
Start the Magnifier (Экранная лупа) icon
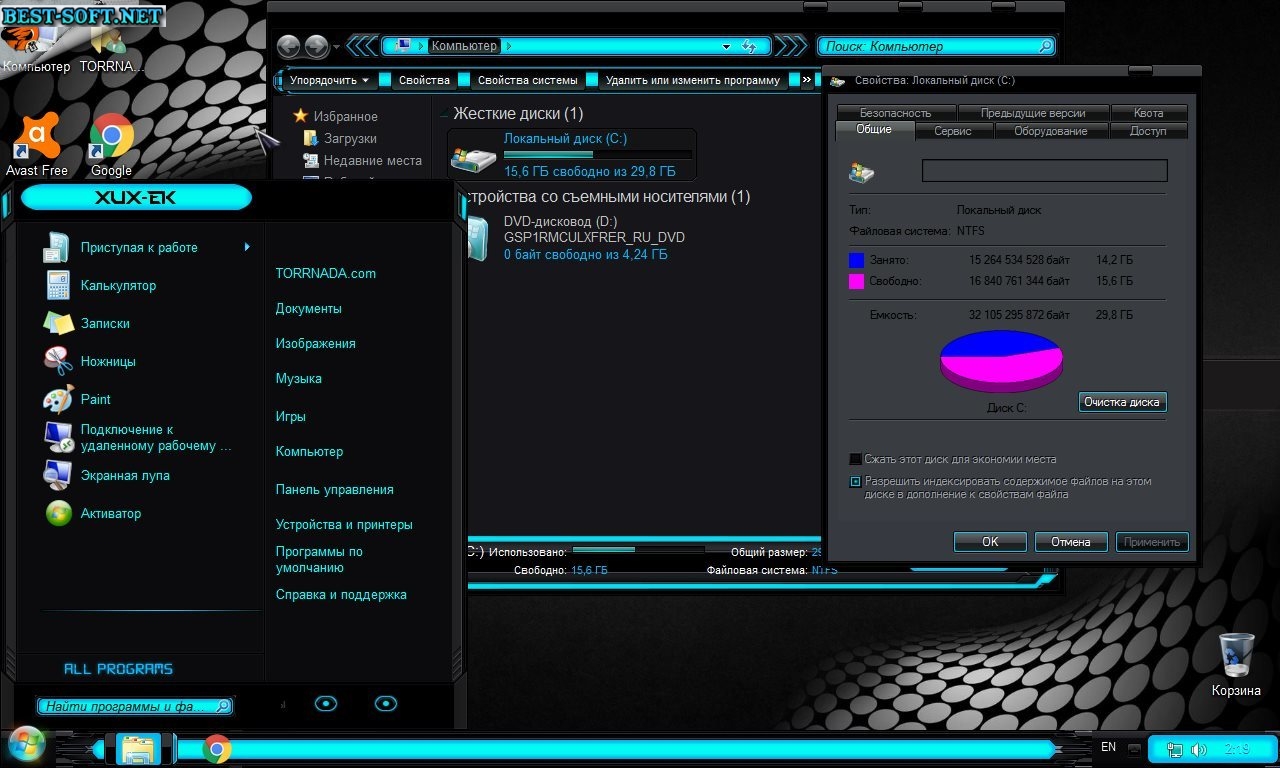[57, 475]
